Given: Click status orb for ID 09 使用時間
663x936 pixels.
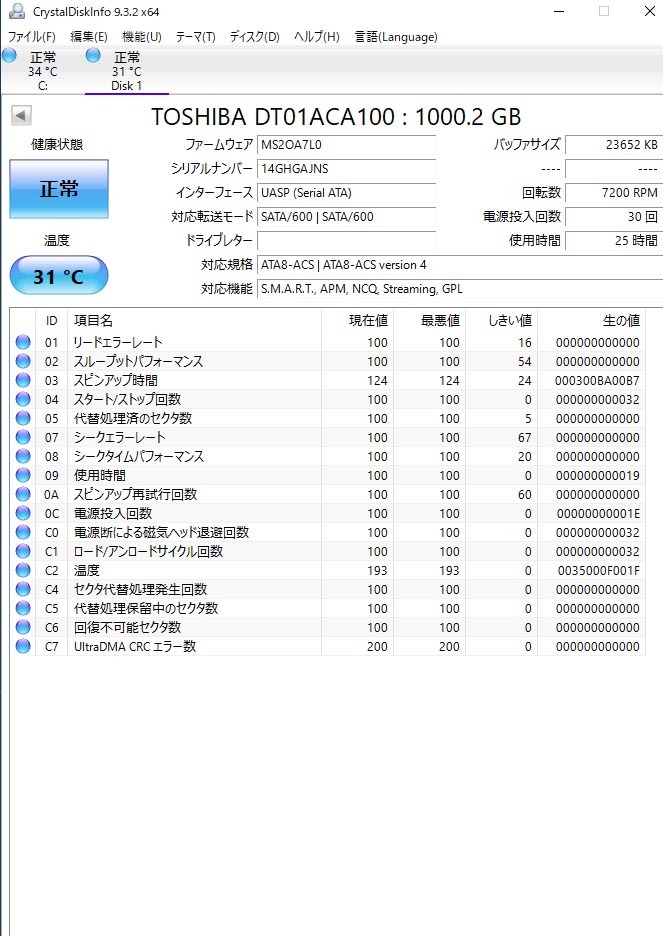Looking at the screenshot, I should pyautogui.click(x=23, y=475).
